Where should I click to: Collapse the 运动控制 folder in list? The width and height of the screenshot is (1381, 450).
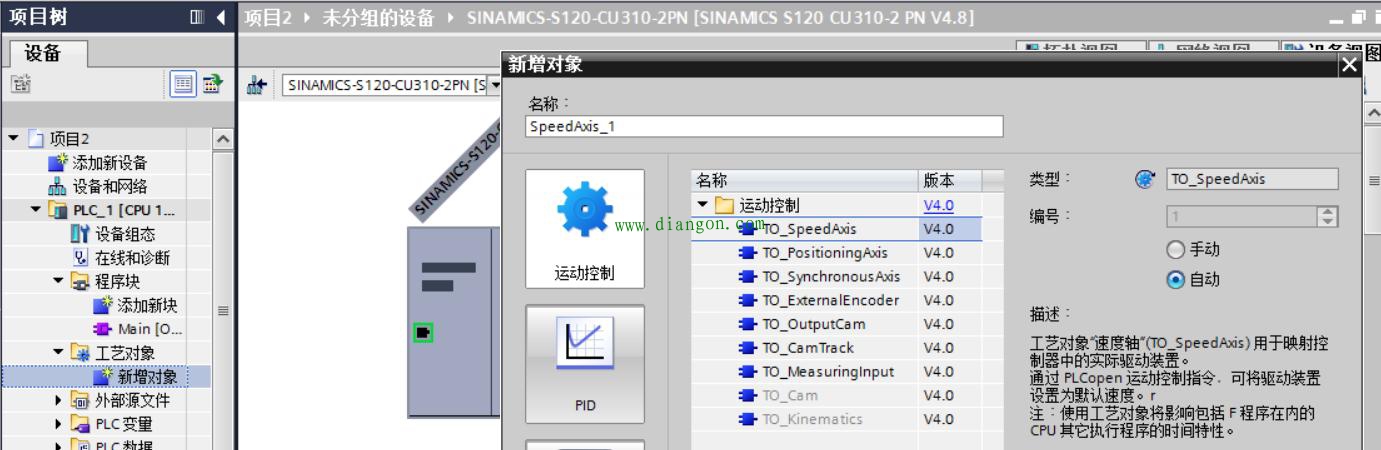coord(702,205)
